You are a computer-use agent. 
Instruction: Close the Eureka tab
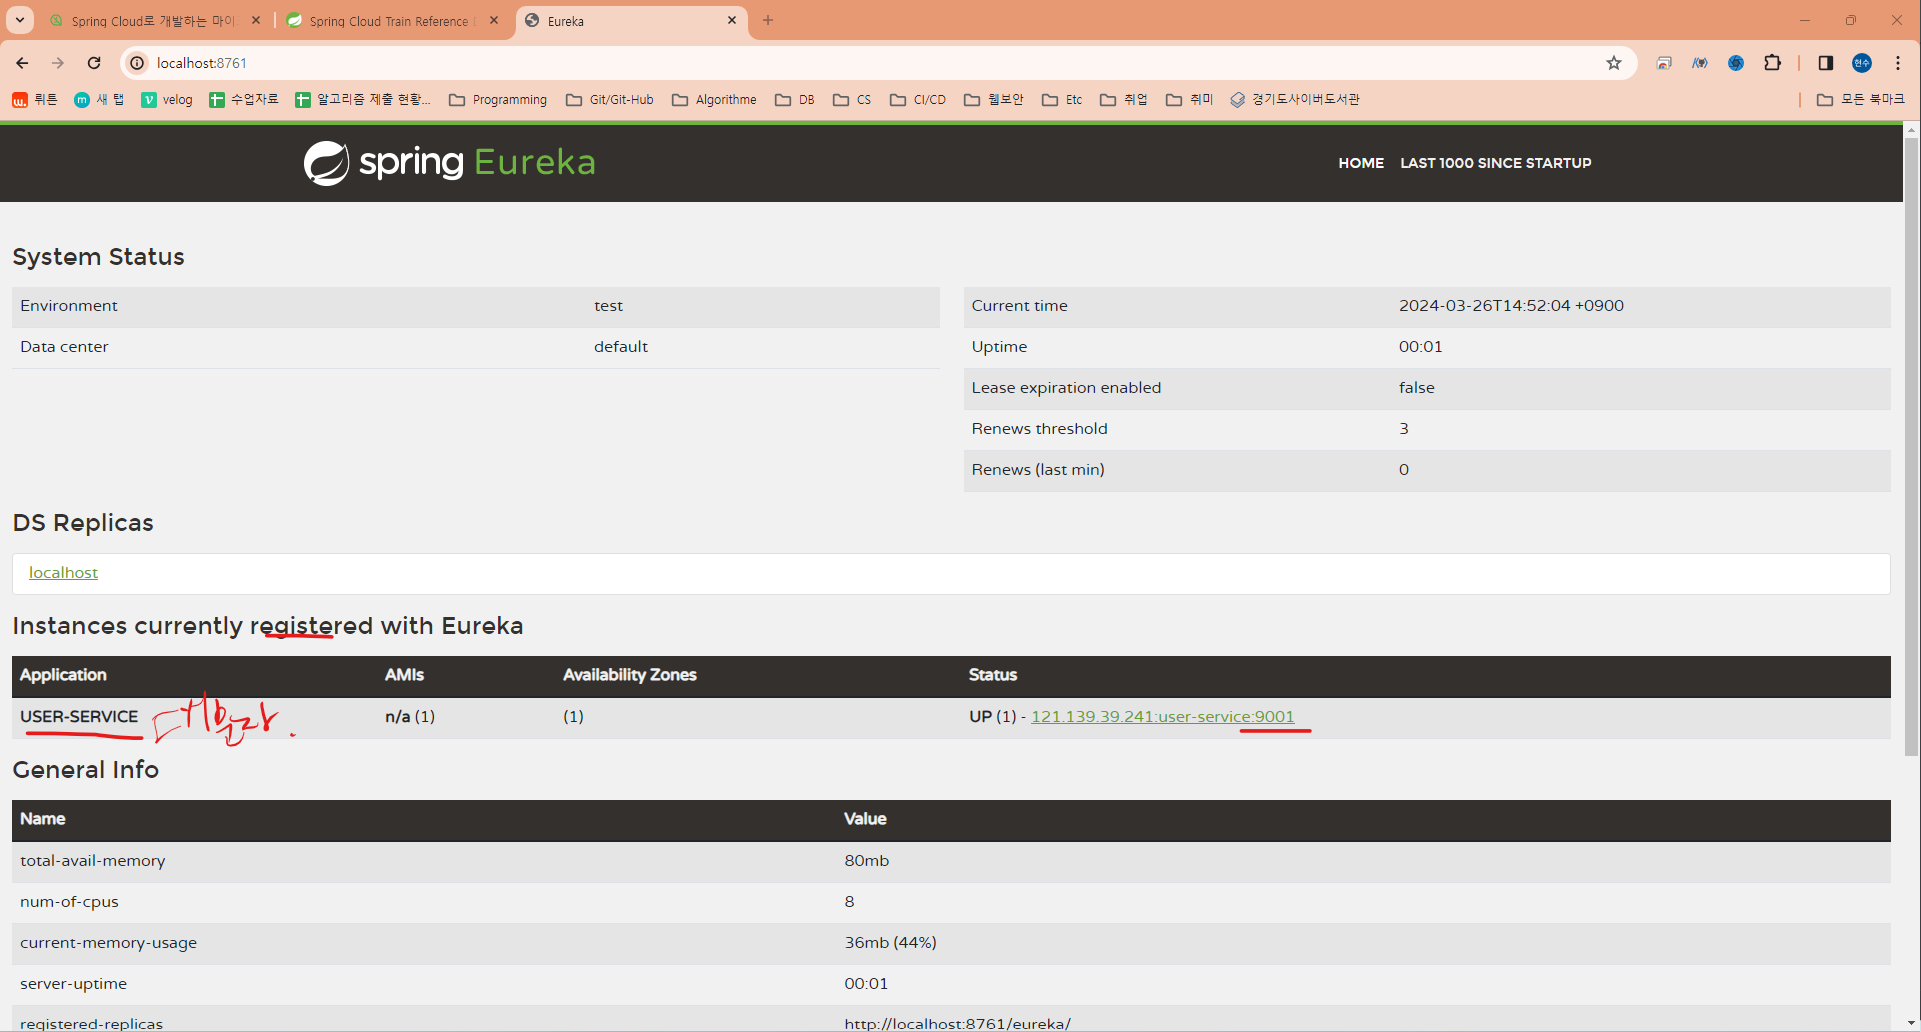(x=732, y=20)
